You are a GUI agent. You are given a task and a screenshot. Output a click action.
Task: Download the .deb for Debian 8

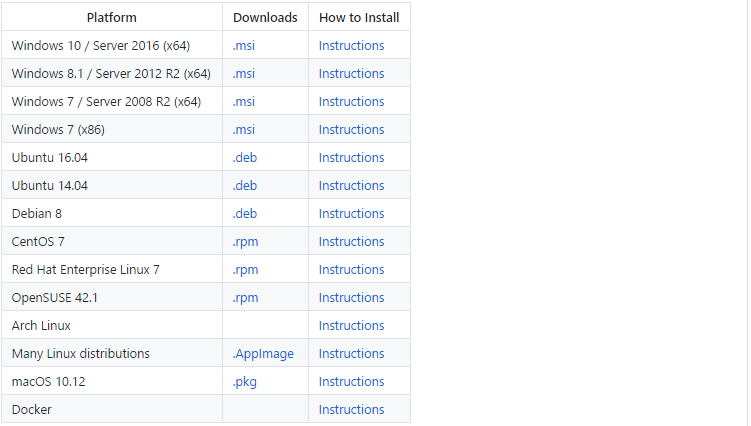pyautogui.click(x=245, y=214)
